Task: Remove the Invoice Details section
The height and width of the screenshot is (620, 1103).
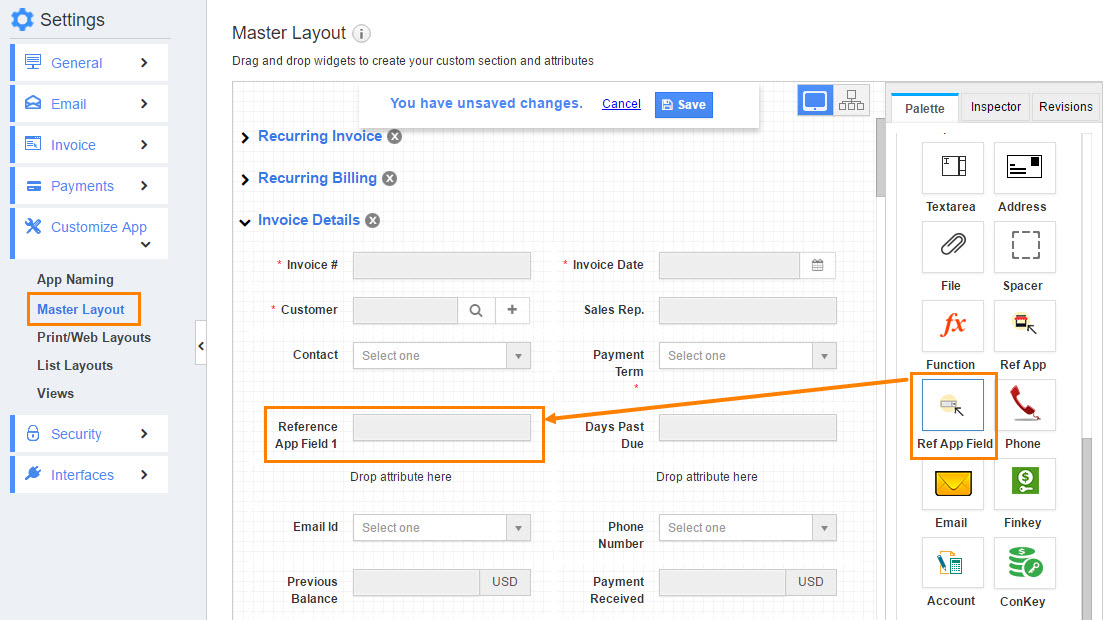Action: [x=372, y=220]
